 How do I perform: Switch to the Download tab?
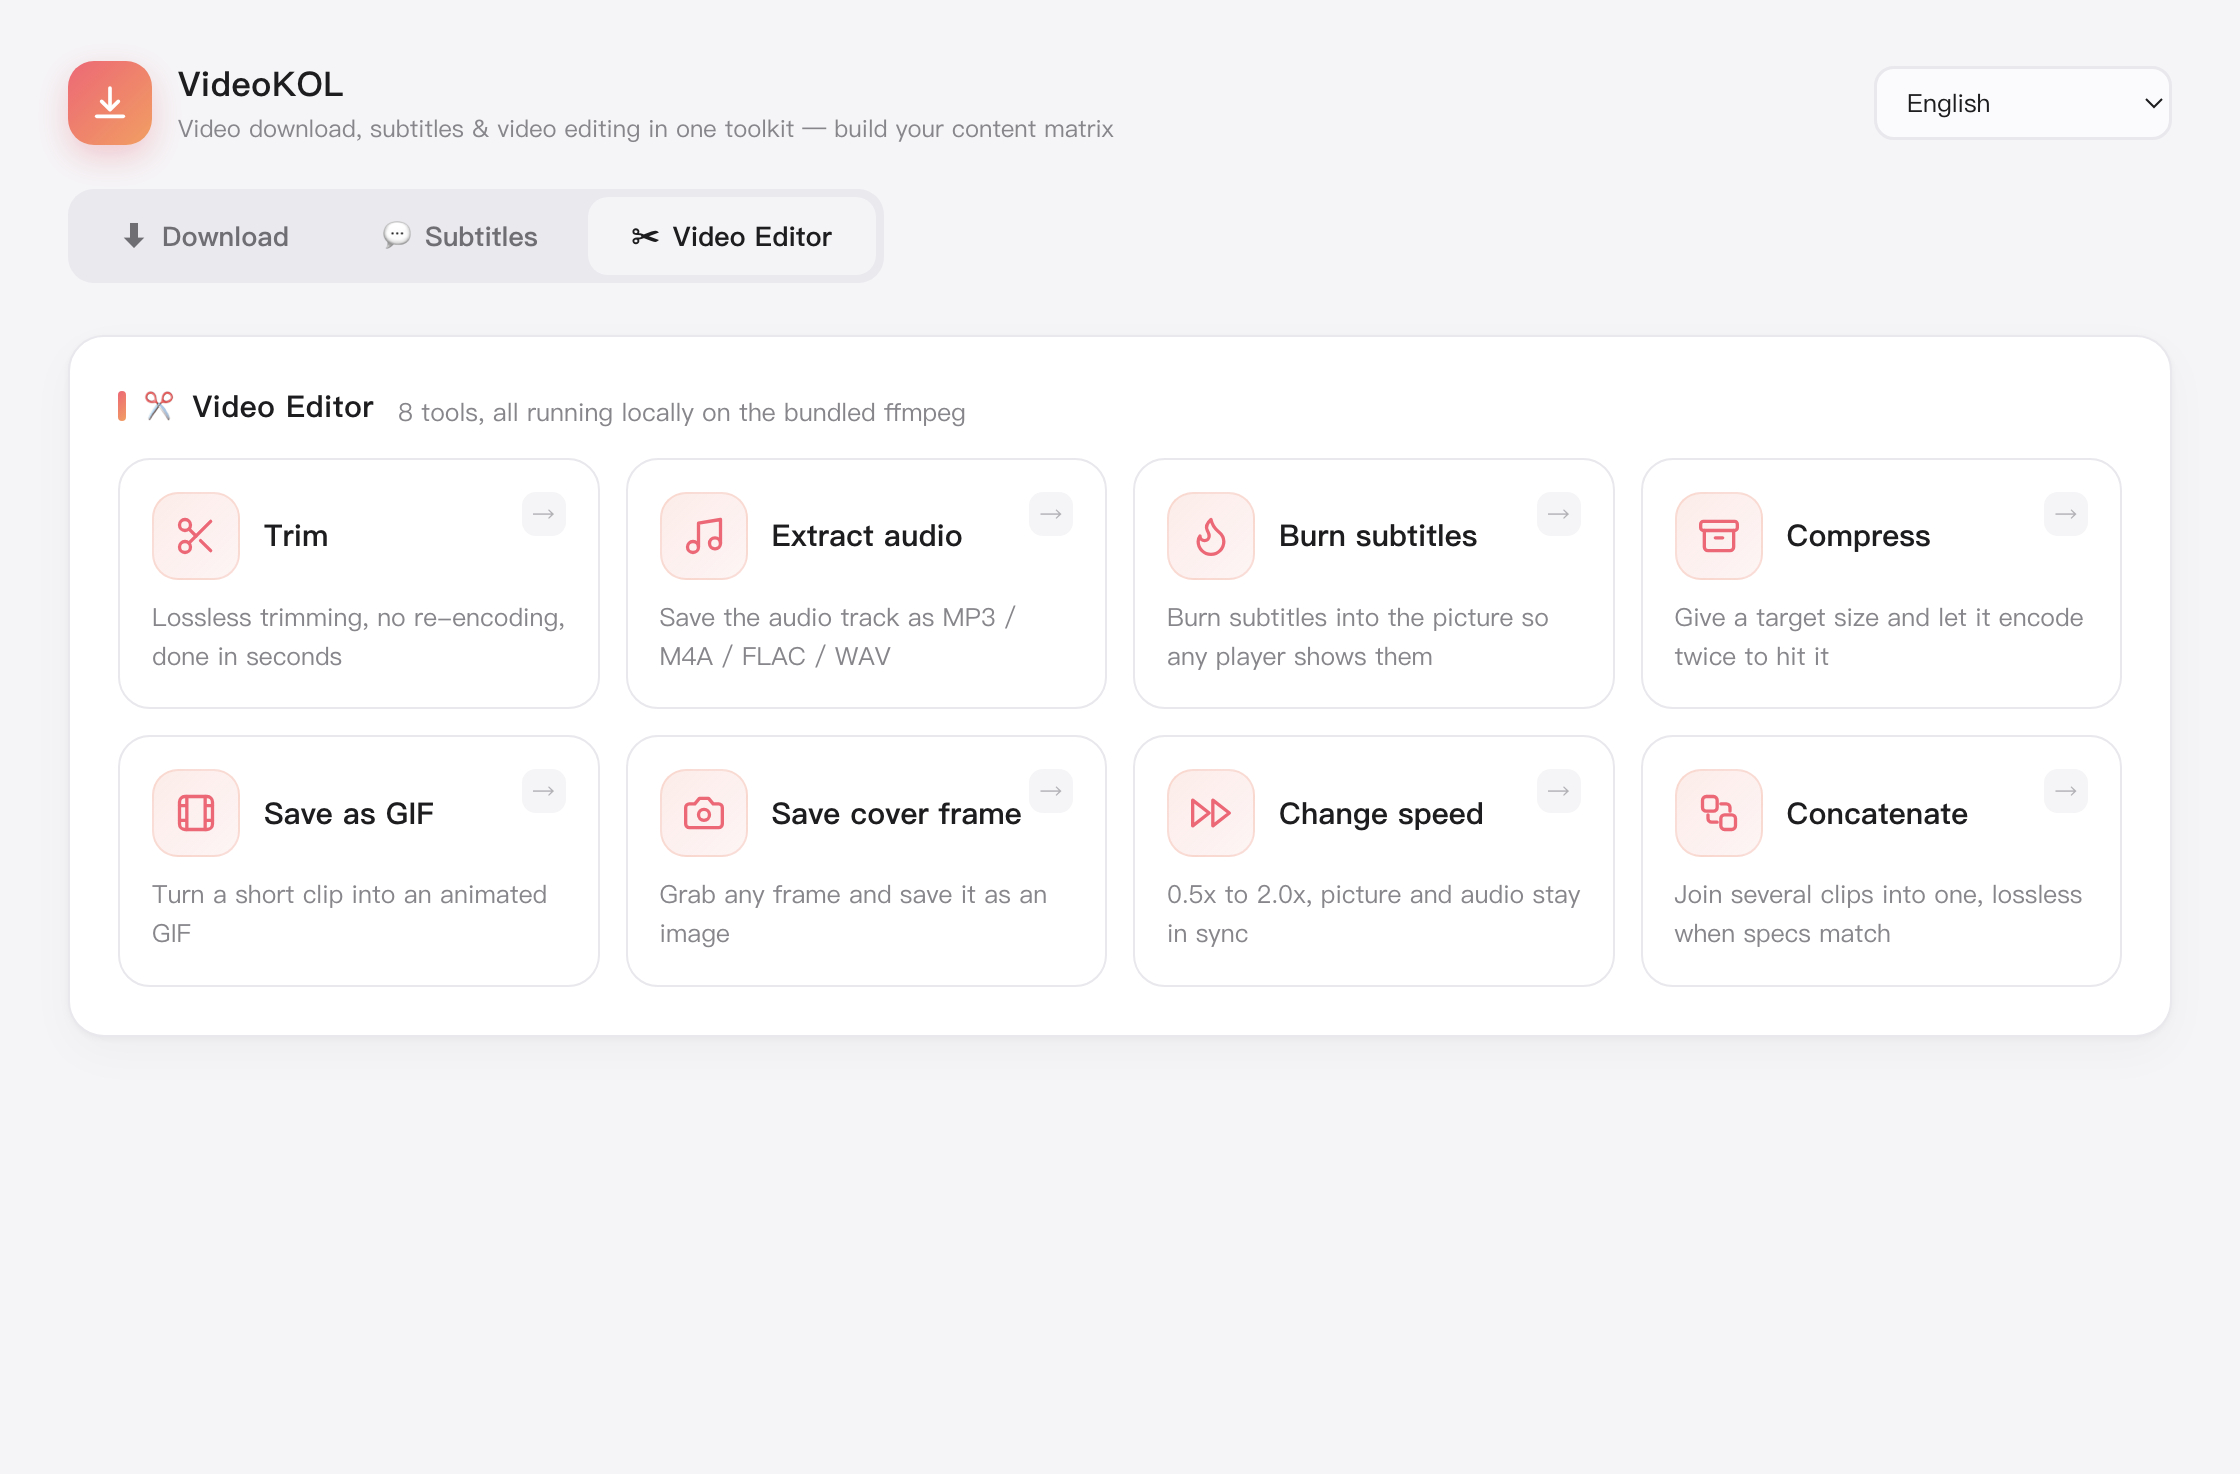[x=205, y=236]
